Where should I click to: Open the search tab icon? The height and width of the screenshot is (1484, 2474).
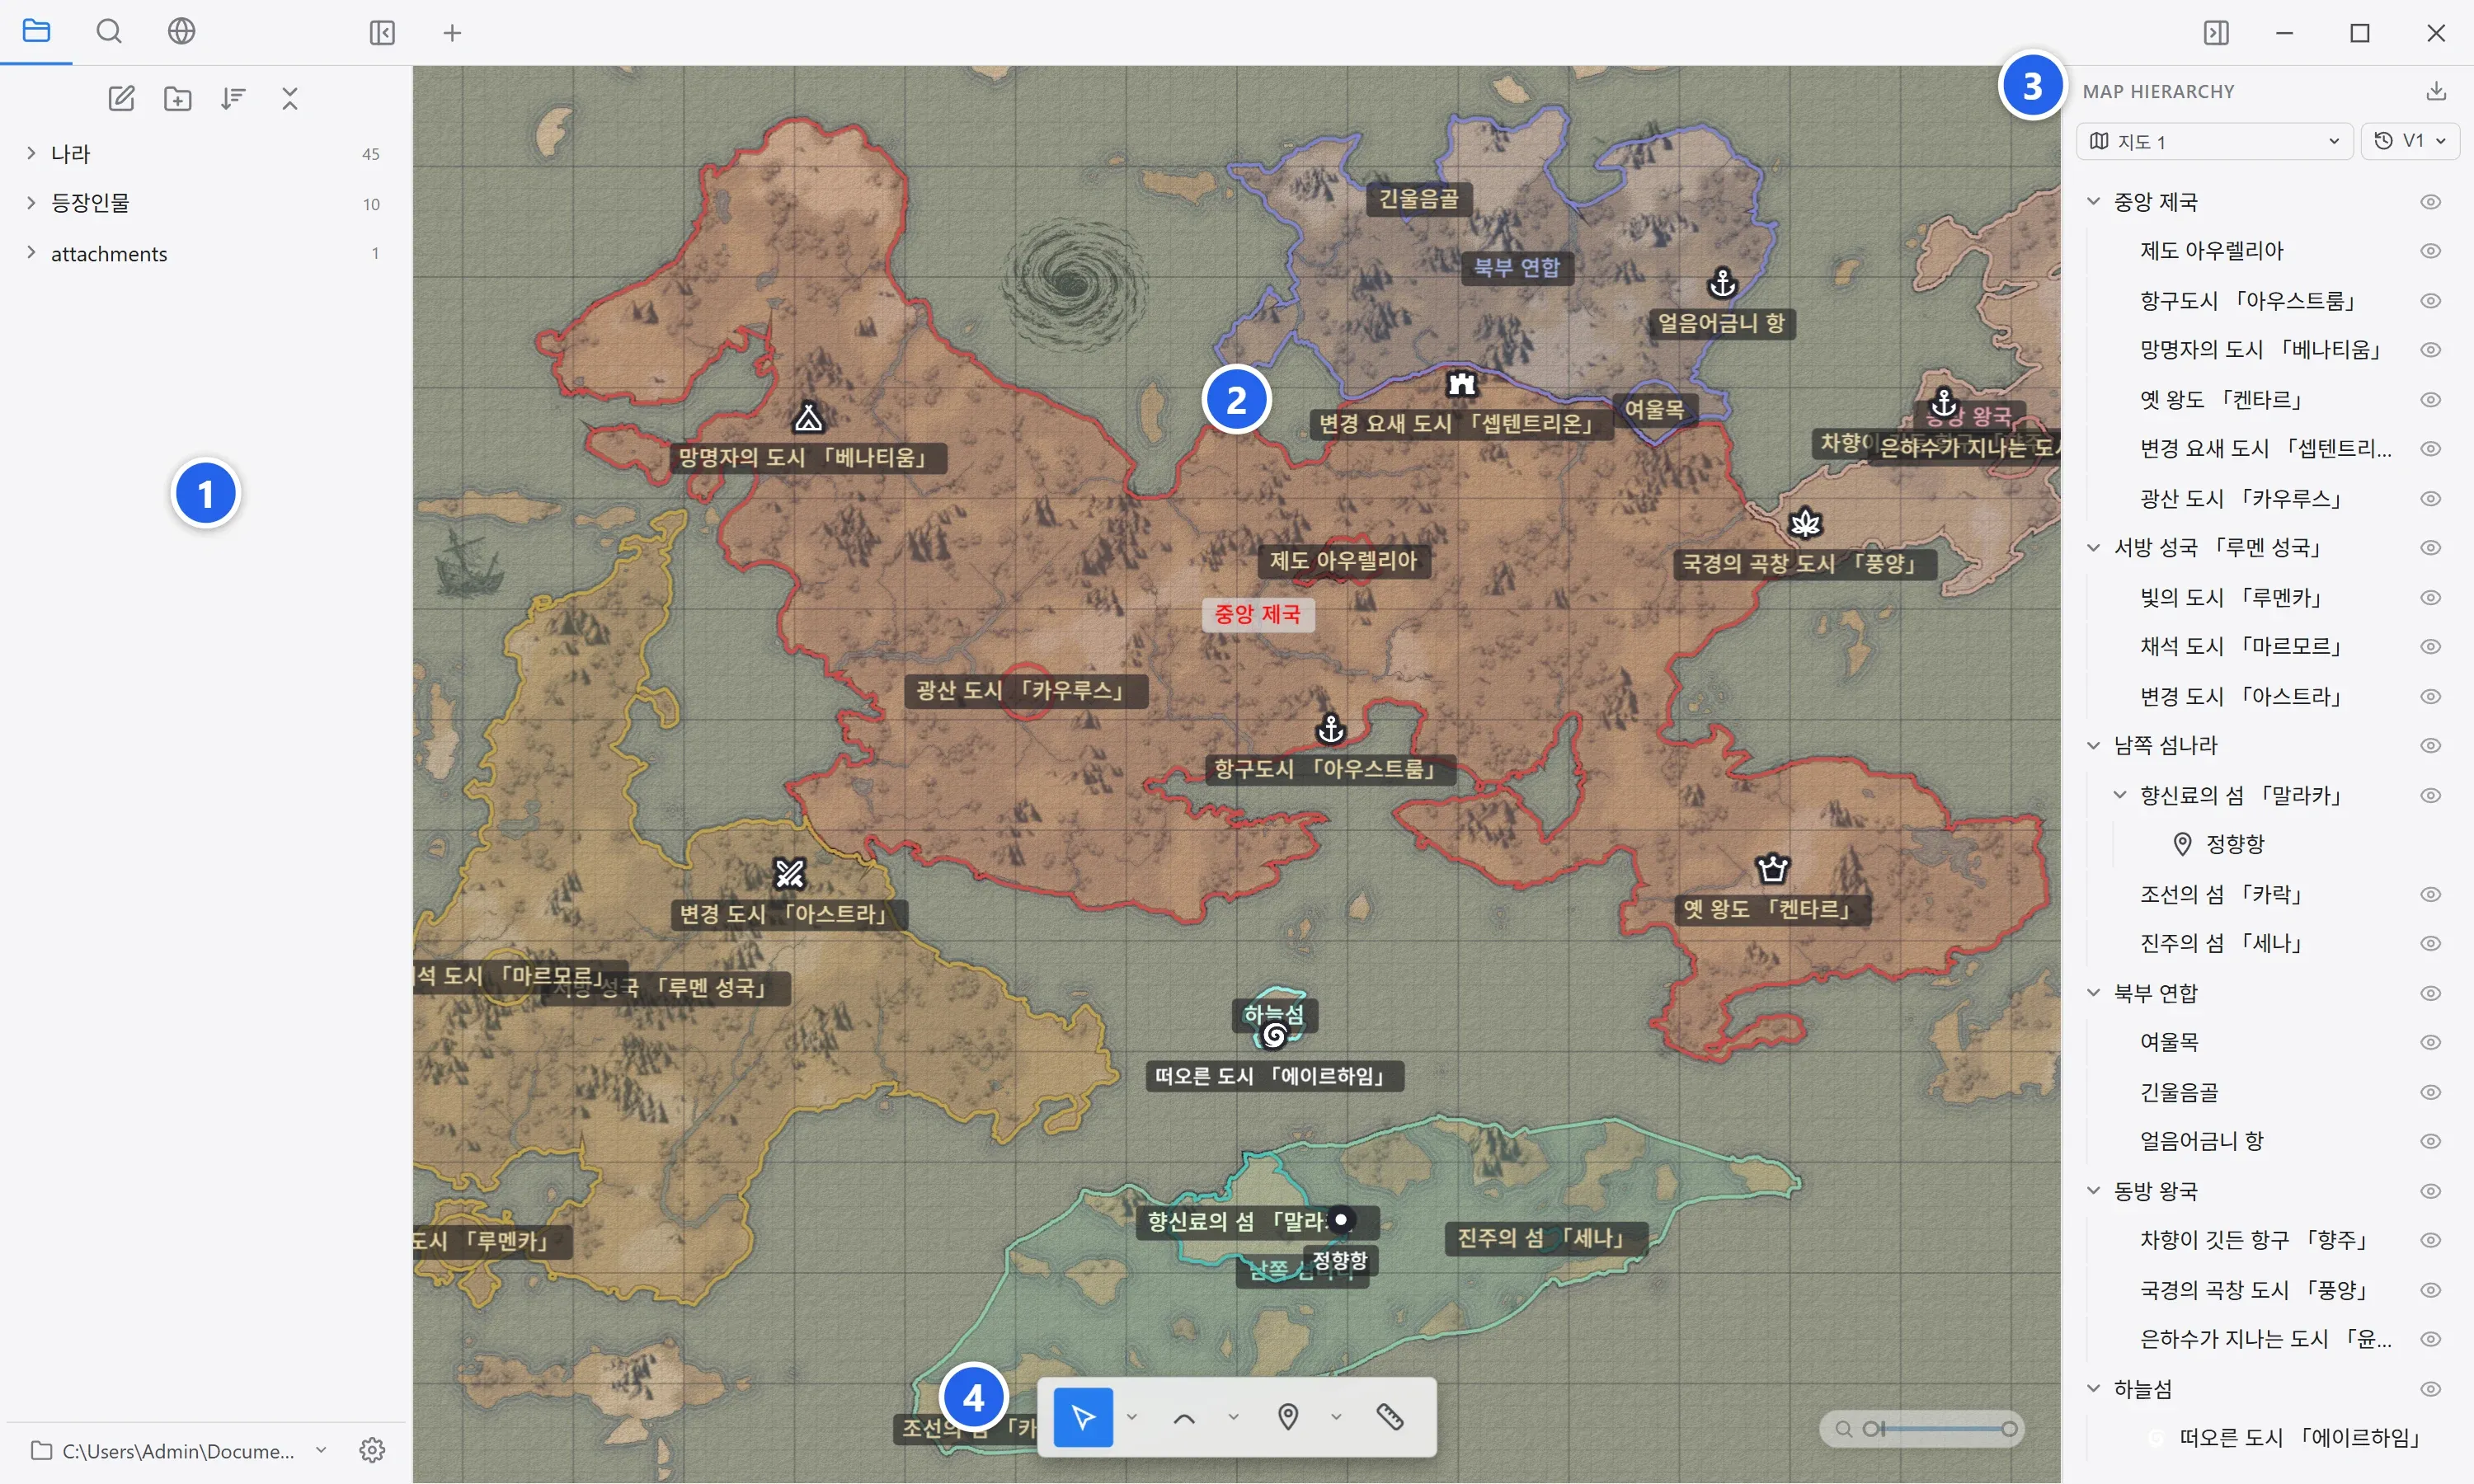109,32
